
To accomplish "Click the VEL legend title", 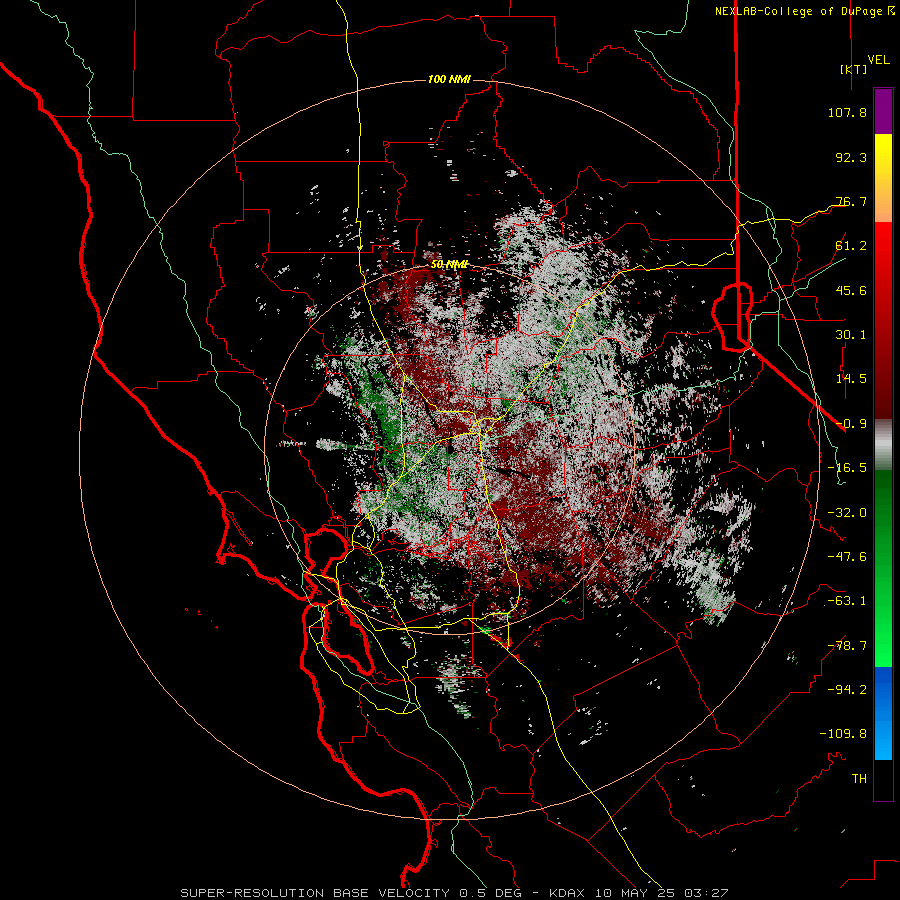I will point(878,60).
